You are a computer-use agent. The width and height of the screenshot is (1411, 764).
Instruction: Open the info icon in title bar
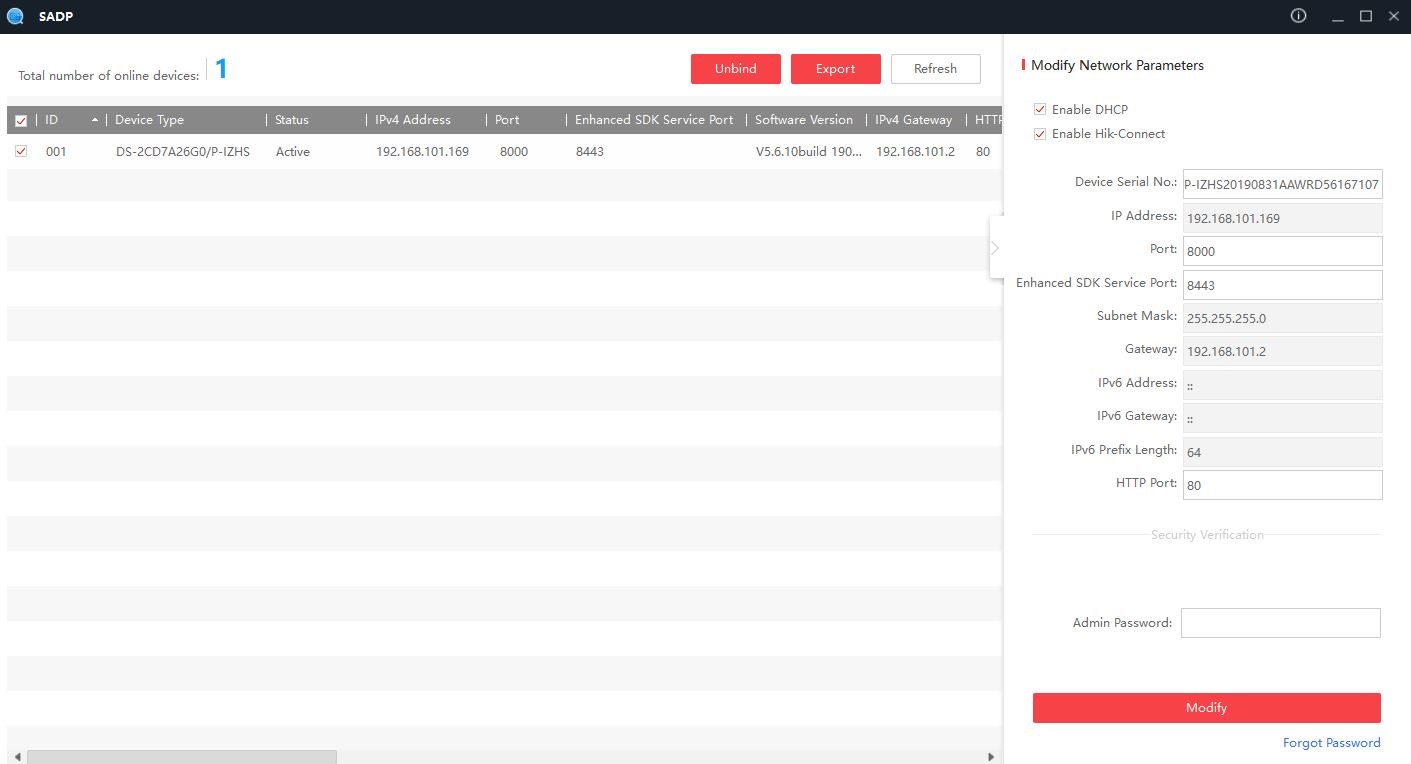[x=1299, y=16]
